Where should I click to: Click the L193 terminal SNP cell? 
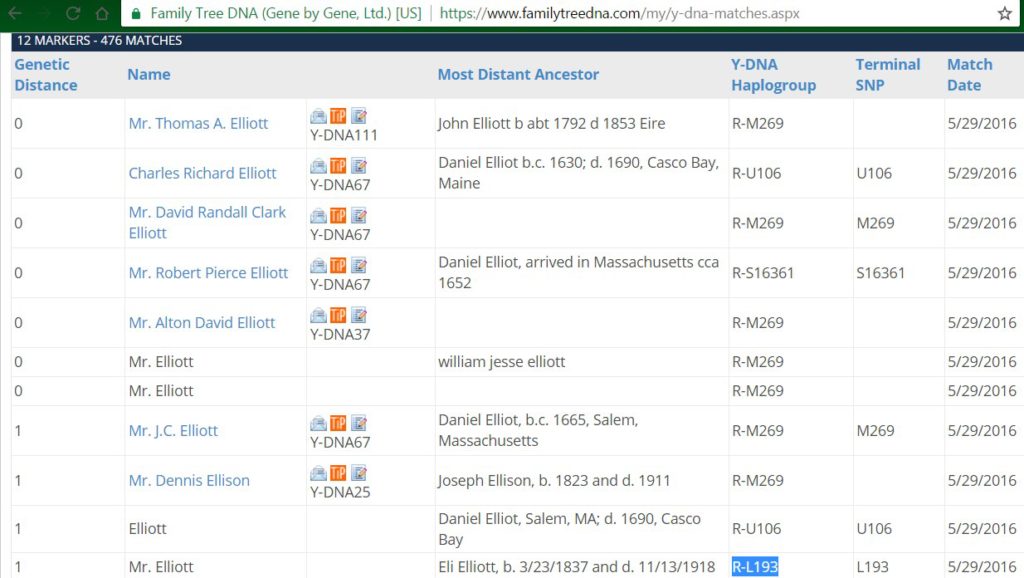click(x=872, y=567)
